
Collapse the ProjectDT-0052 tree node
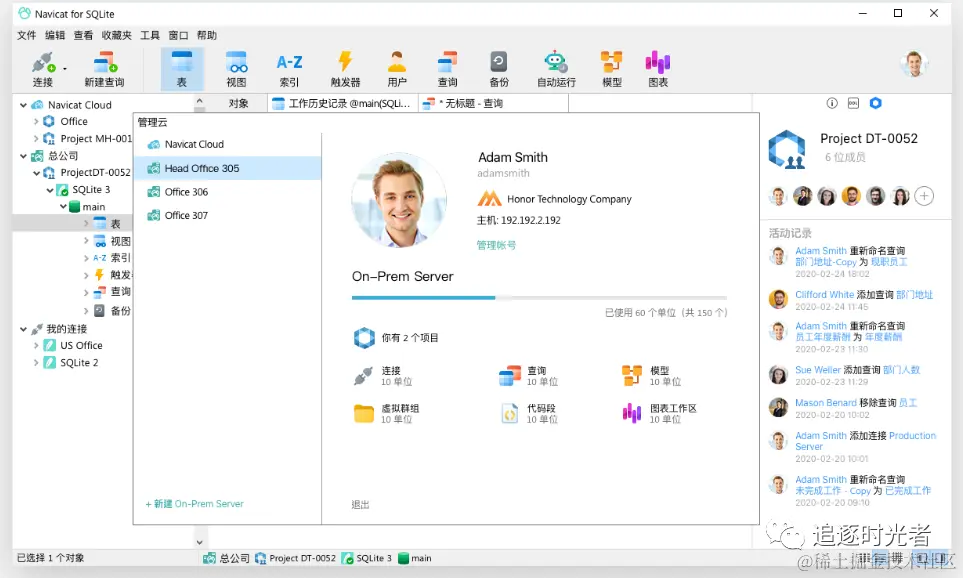click(x=36, y=173)
